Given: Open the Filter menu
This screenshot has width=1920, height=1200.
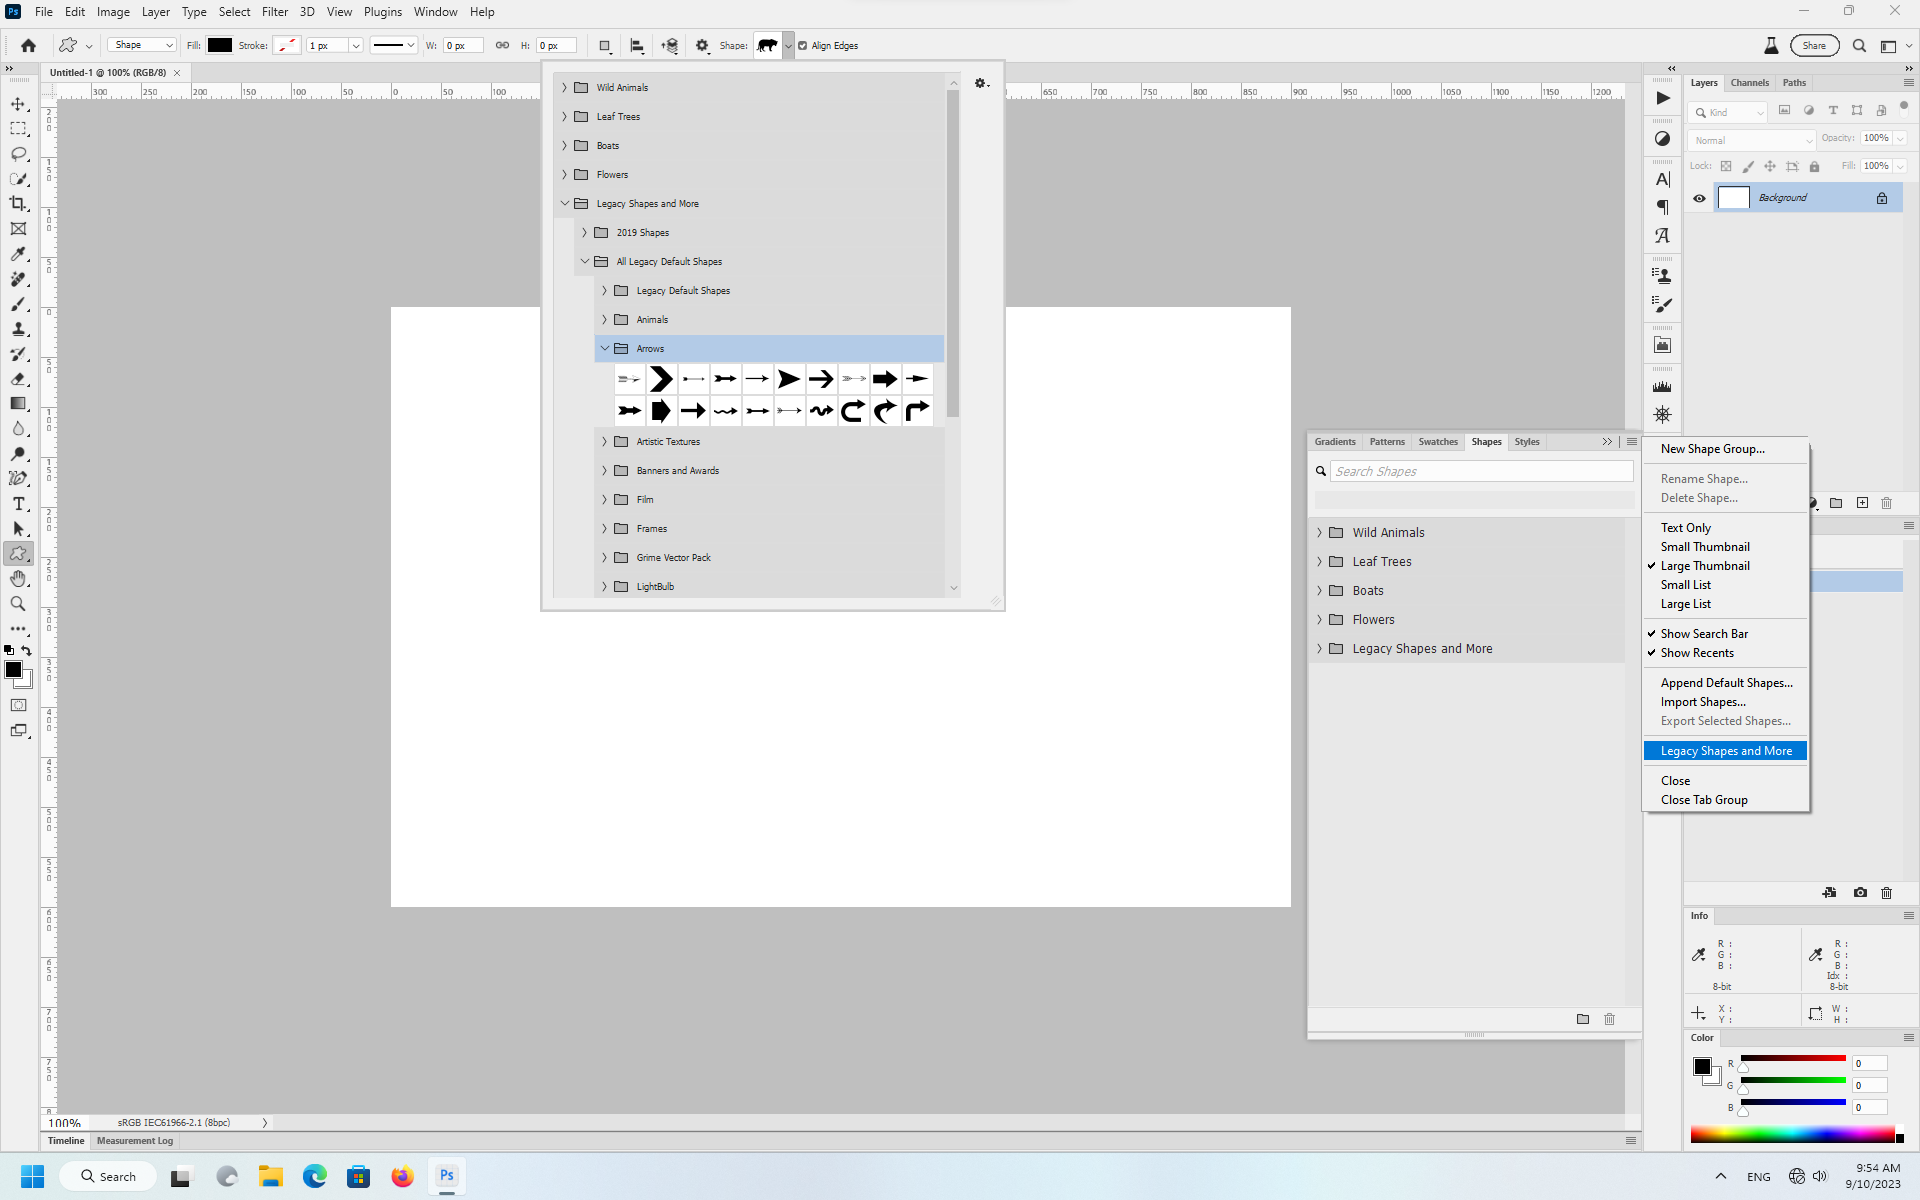Looking at the screenshot, I should [275, 11].
